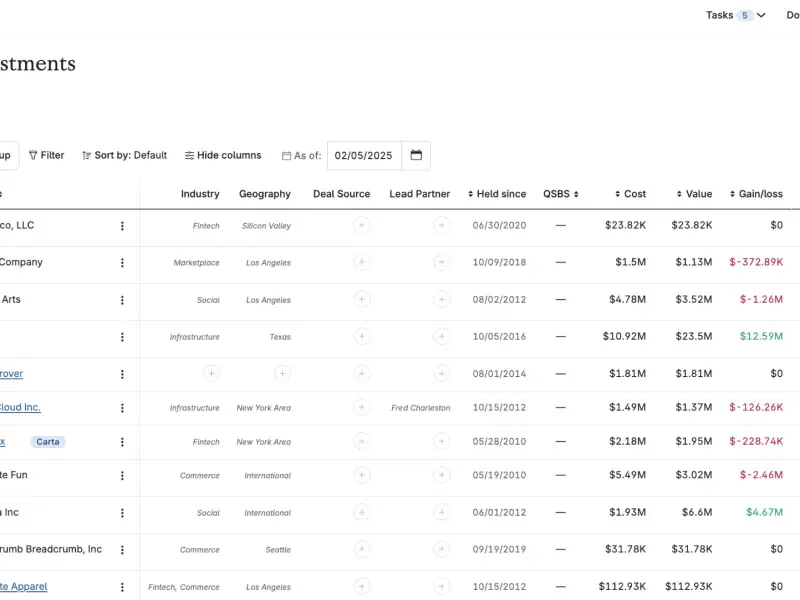The height and width of the screenshot is (600, 800).
Task: Open the calendar date picker icon
Action: click(x=416, y=155)
